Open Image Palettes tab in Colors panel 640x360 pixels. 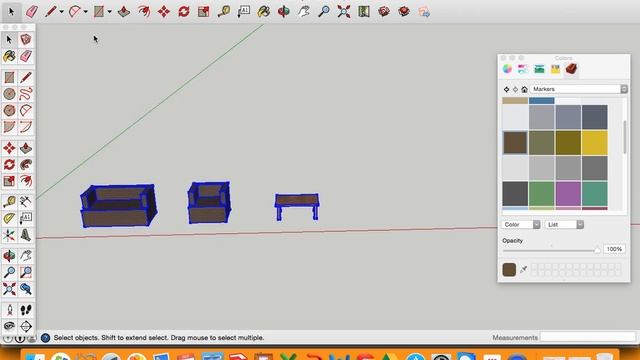coord(555,69)
